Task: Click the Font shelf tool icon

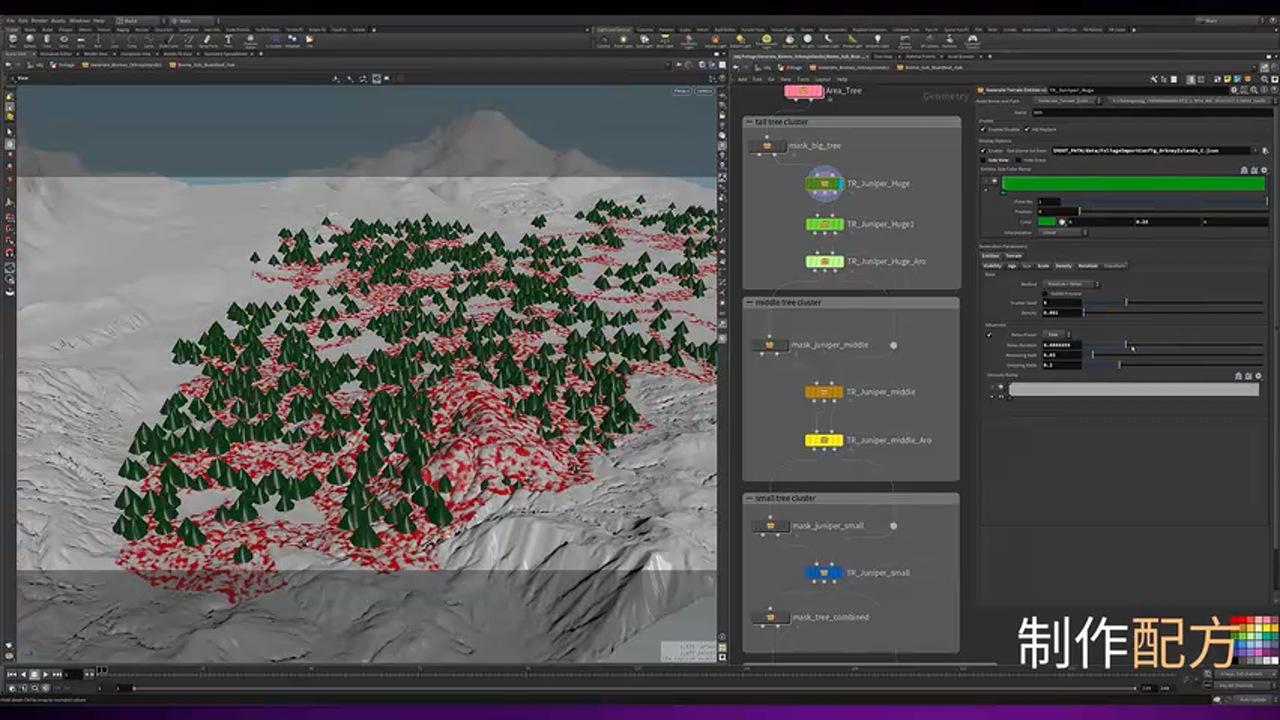Action: 228,41
